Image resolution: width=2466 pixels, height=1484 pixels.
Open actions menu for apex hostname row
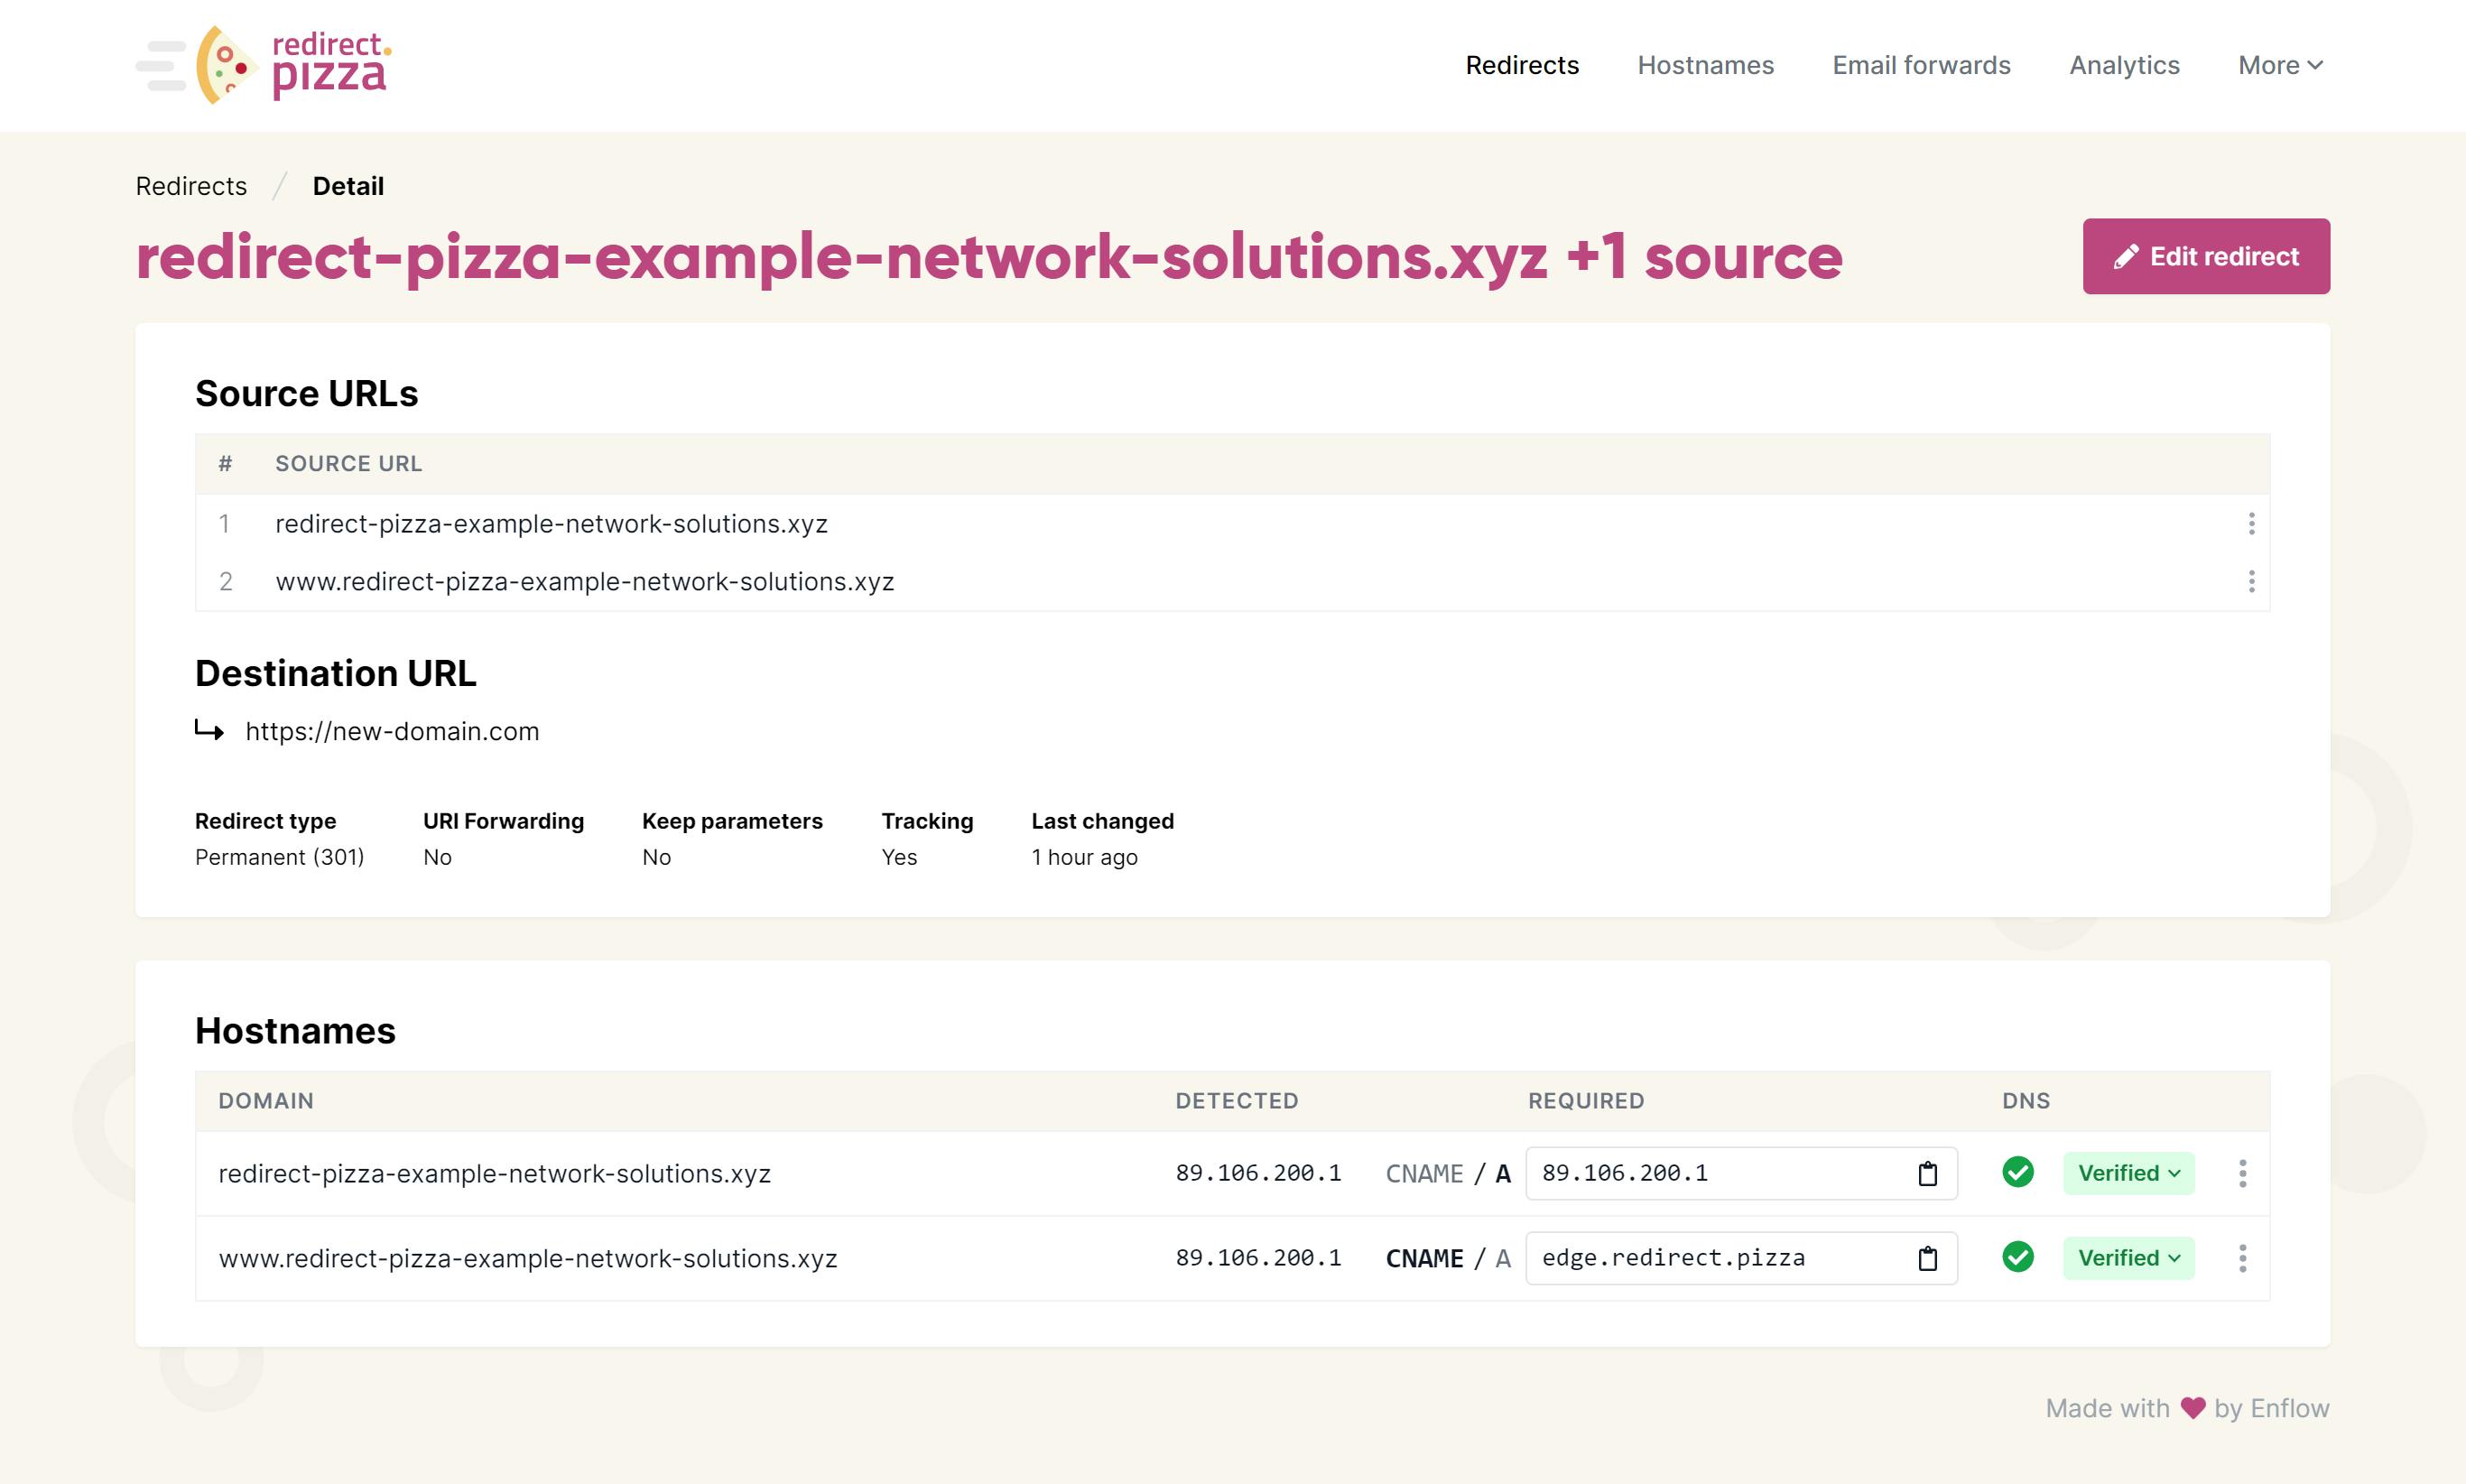click(x=2242, y=1173)
